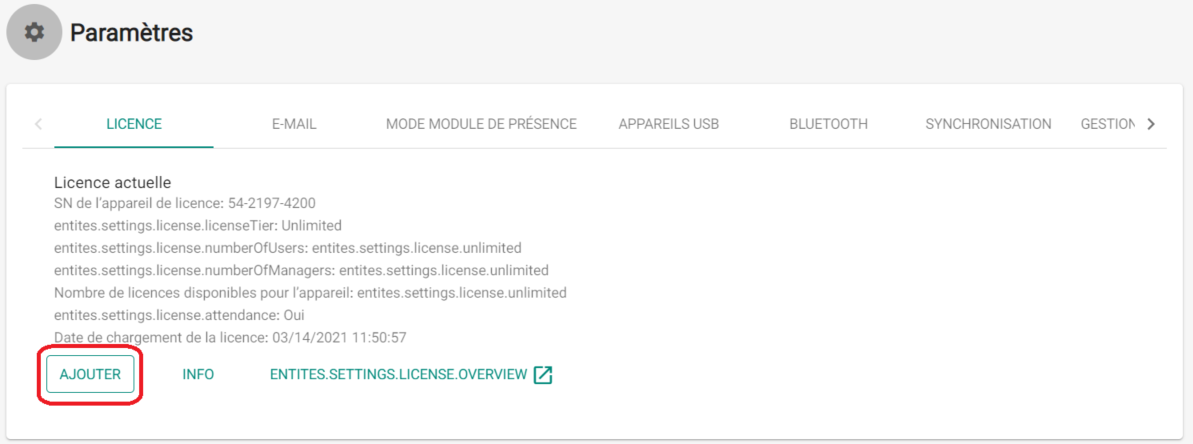The image size is (1193, 444).
Task: Select the partially visible GESTION tab
Action: (1107, 124)
